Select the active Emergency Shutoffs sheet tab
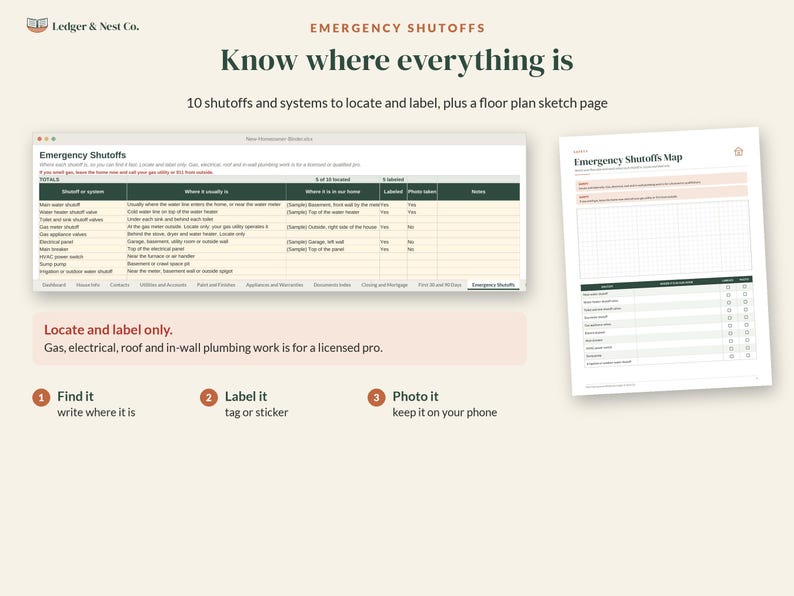Image resolution: width=794 pixels, height=596 pixels. (493, 285)
